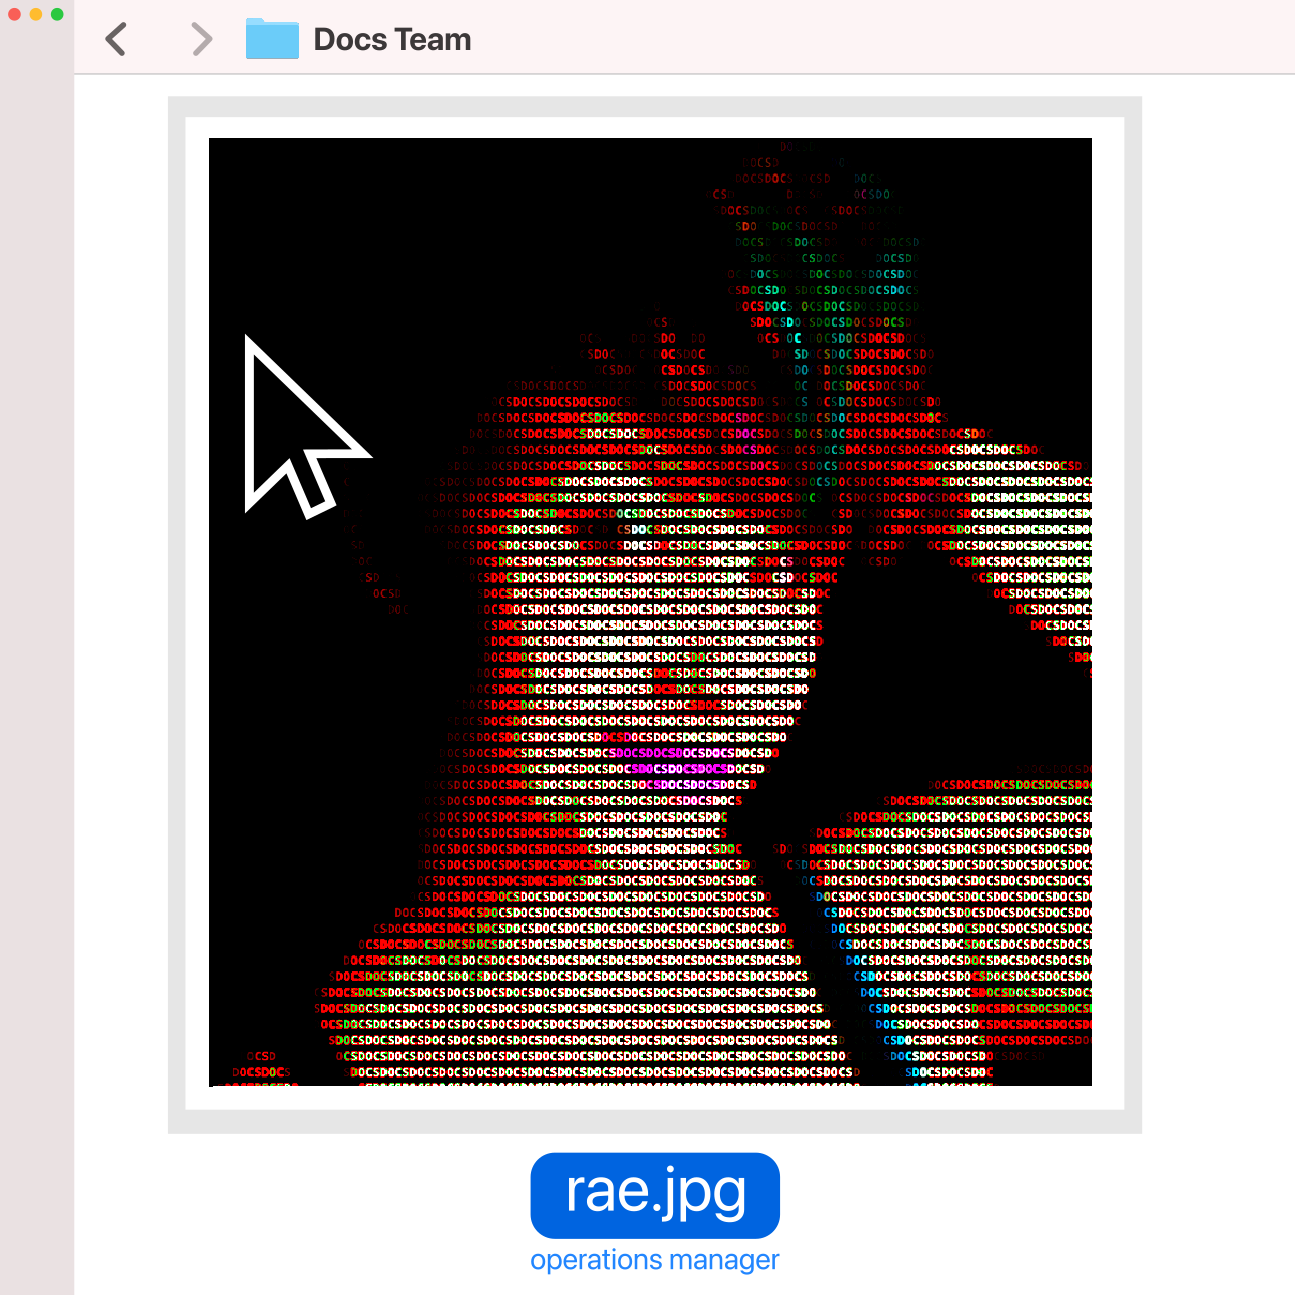Minimize the window with yellow button
The width and height of the screenshot is (1295, 1295).
[x=36, y=14]
